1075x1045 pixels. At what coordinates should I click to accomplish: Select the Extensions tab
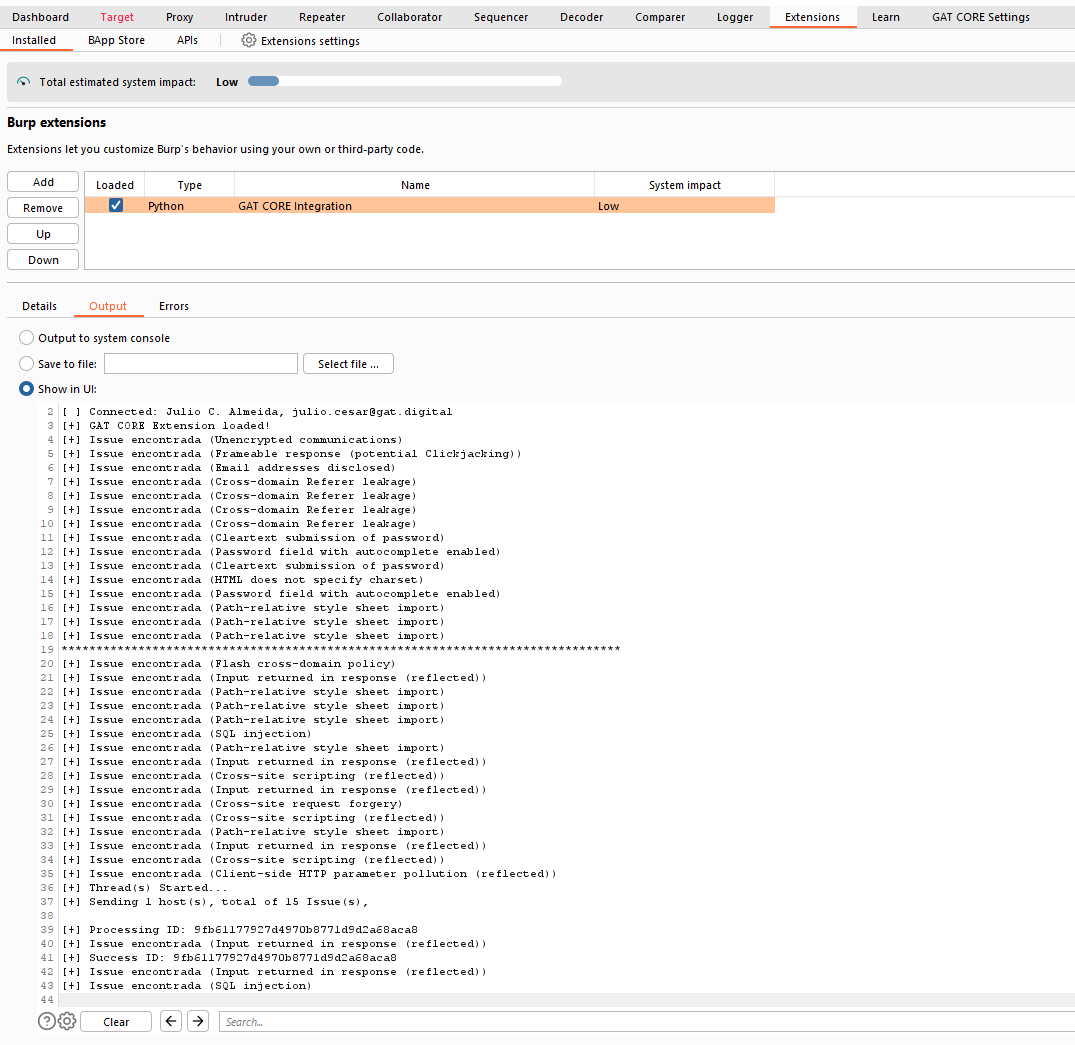click(x=812, y=17)
